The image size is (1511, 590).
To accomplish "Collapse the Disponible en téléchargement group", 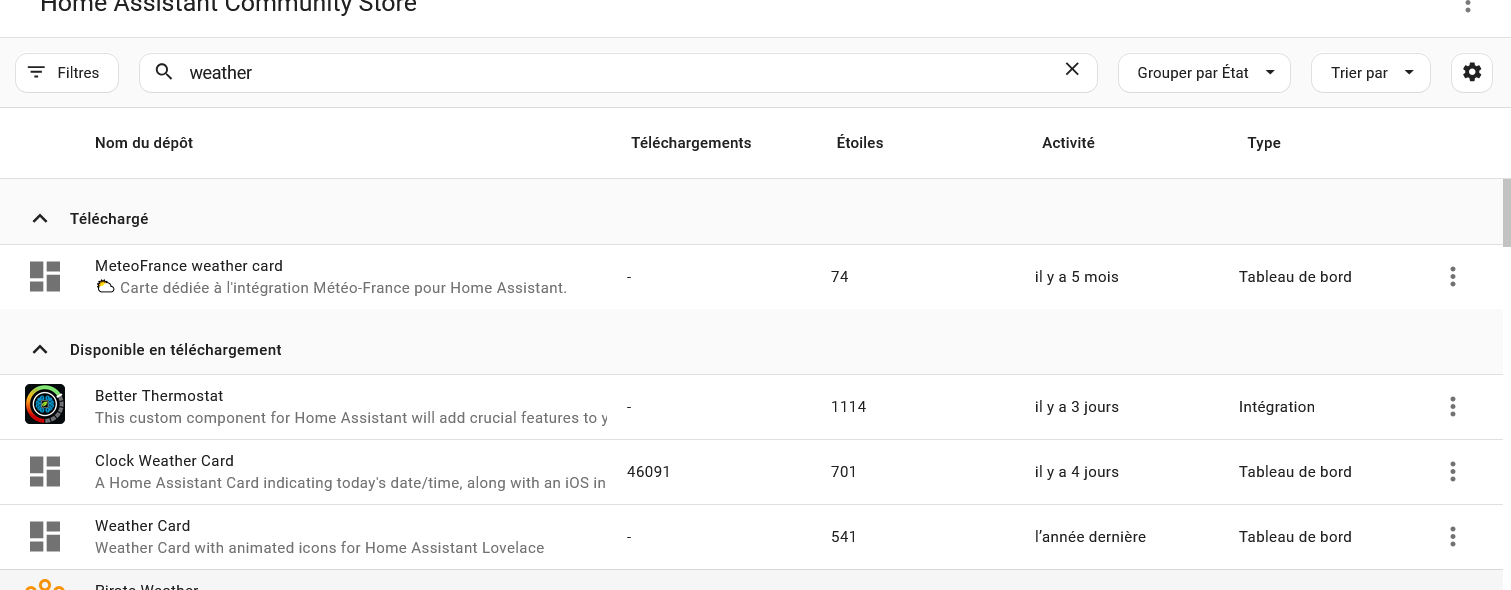I will click(40, 350).
